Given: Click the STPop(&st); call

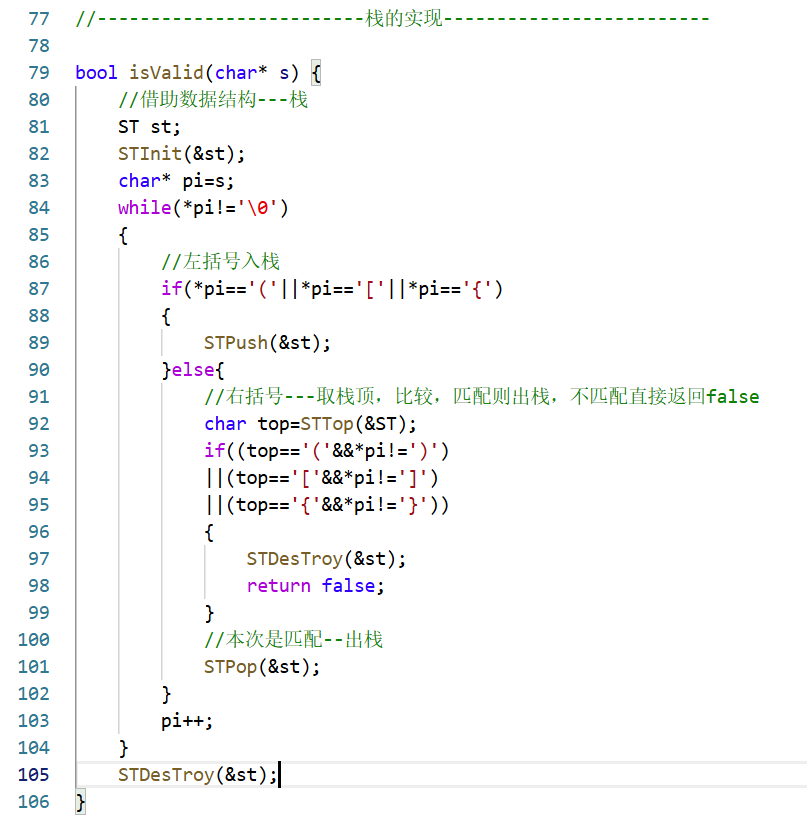Looking at the screenshot, I should 262,667.
